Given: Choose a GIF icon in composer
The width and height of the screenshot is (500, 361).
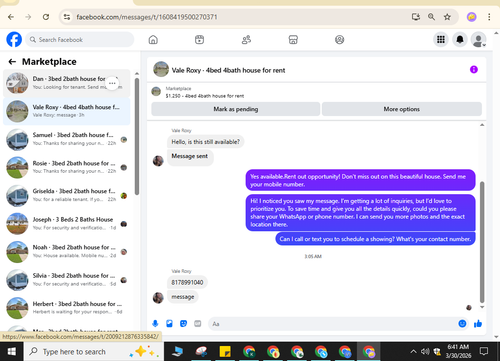Looking at the screenshot, I should pos(198,323).
